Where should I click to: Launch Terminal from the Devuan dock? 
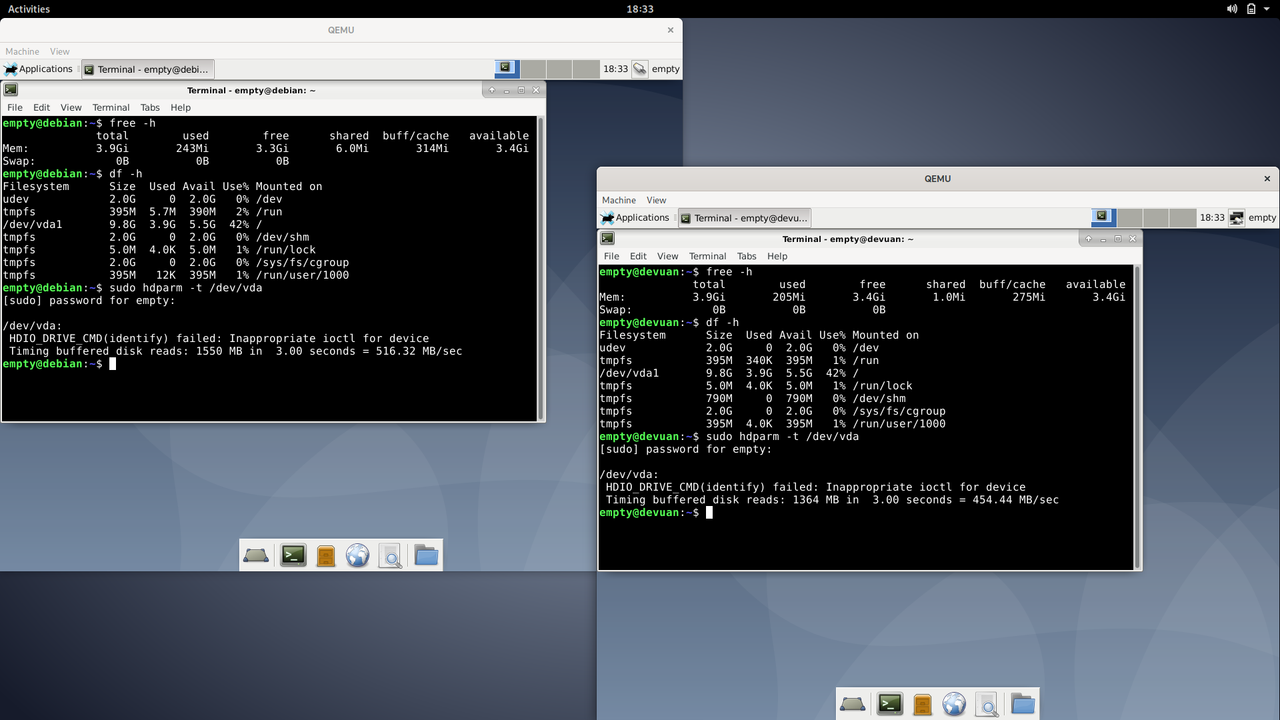tap(889, 704)
